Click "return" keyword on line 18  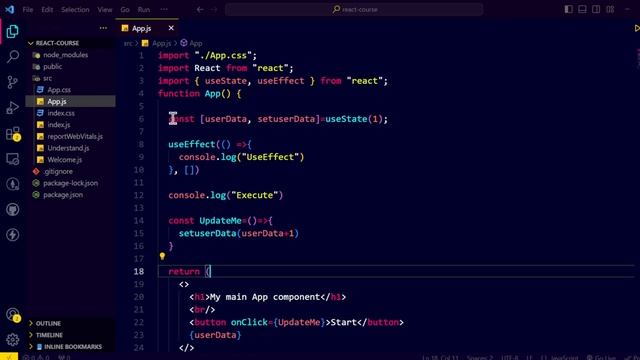[x=184, y=271]
